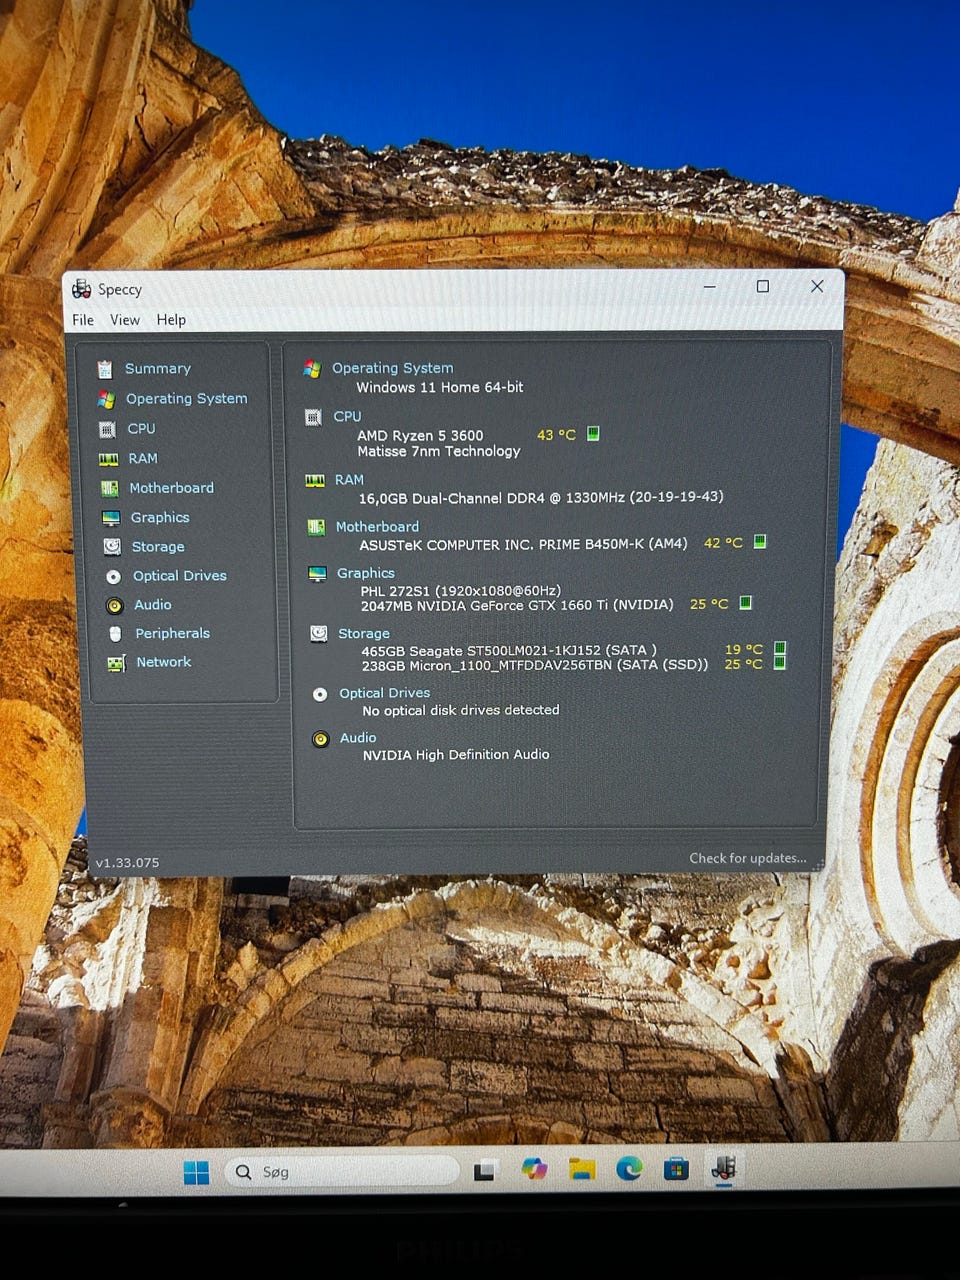
Task: Click the Audio speaker sidebar icon
Action: coord(114,605)
